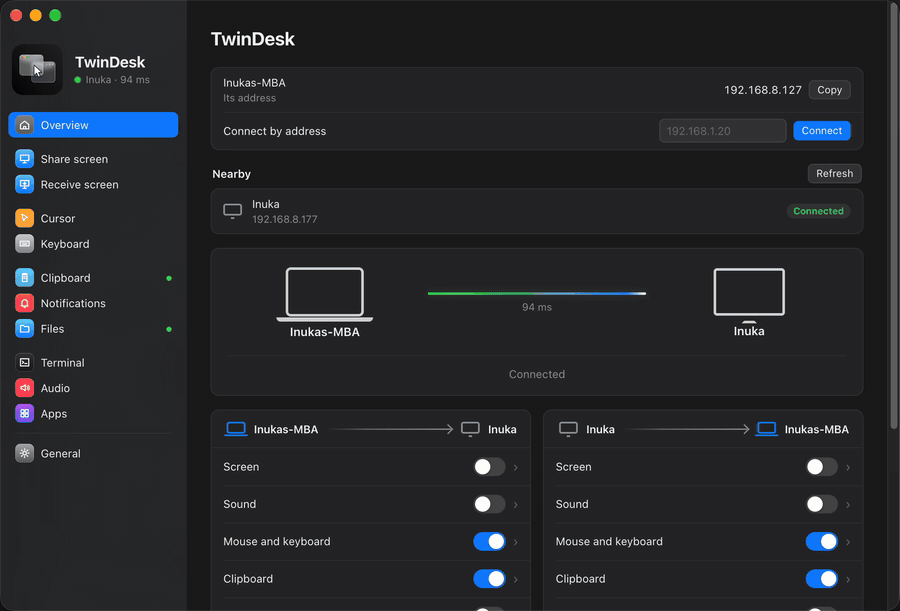Click the Terminal icon in the sidebar
Screen dimensions: 900x611
[24, 362]
